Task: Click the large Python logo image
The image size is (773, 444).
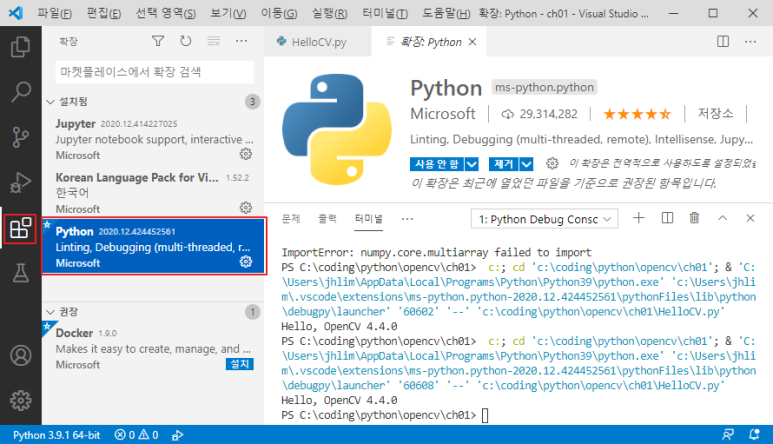Action: (337, 129)
